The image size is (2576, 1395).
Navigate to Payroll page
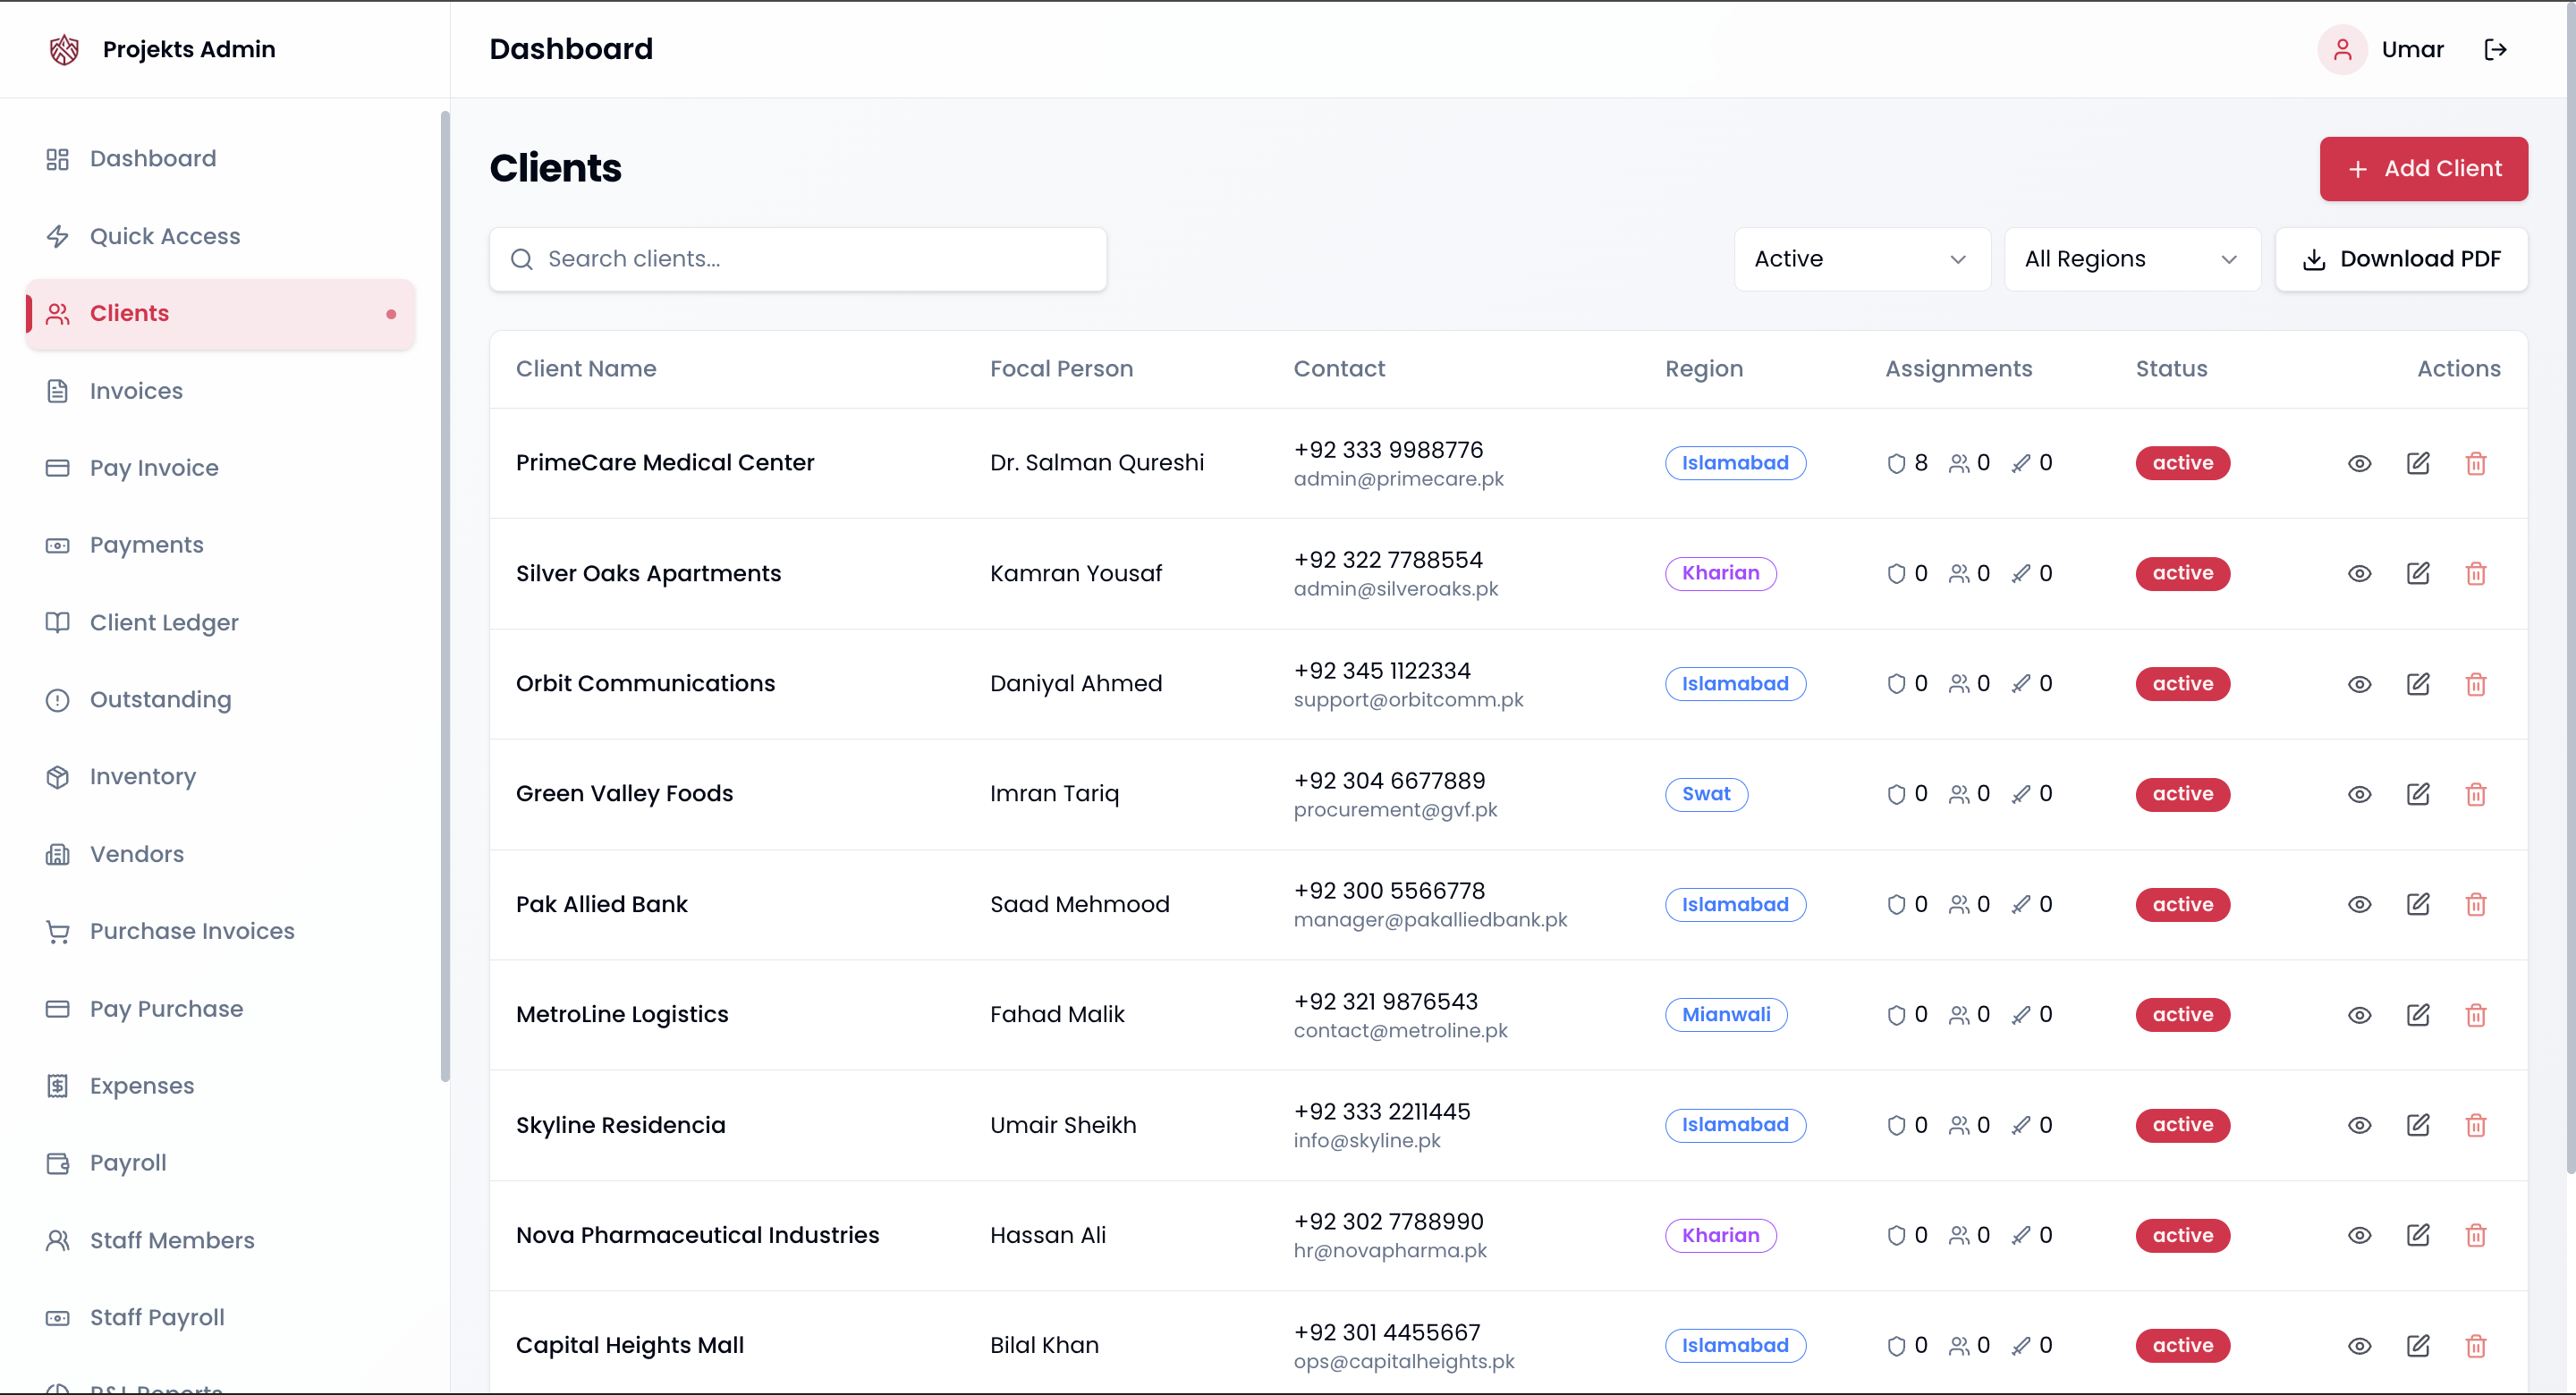click(x=220, y=1163)
